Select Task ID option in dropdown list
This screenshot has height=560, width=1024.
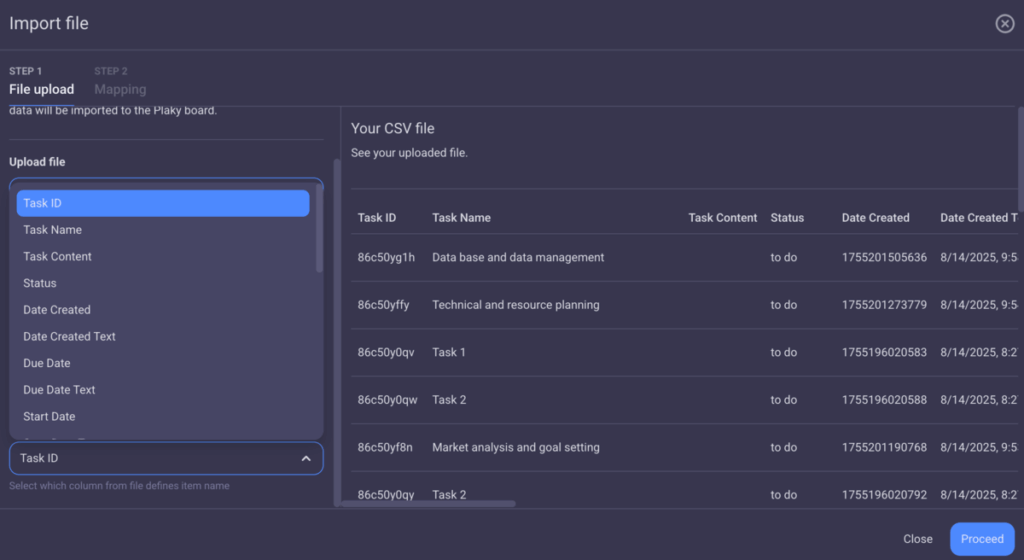163,203
